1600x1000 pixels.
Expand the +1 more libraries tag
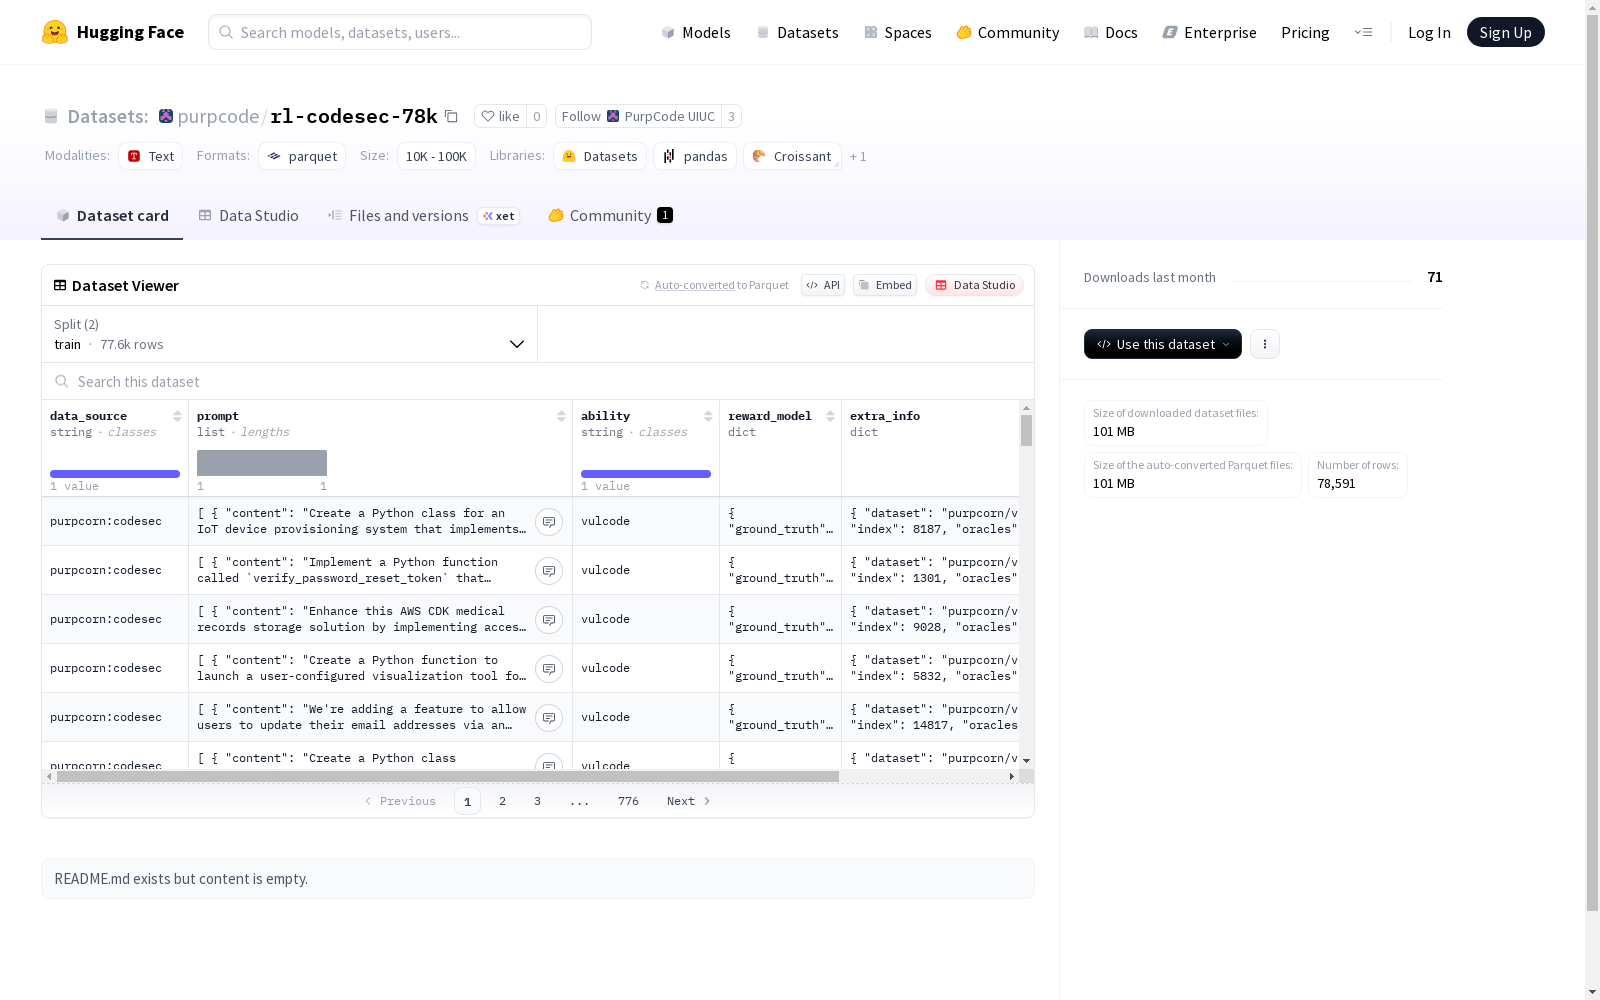(x=858, y=156)
